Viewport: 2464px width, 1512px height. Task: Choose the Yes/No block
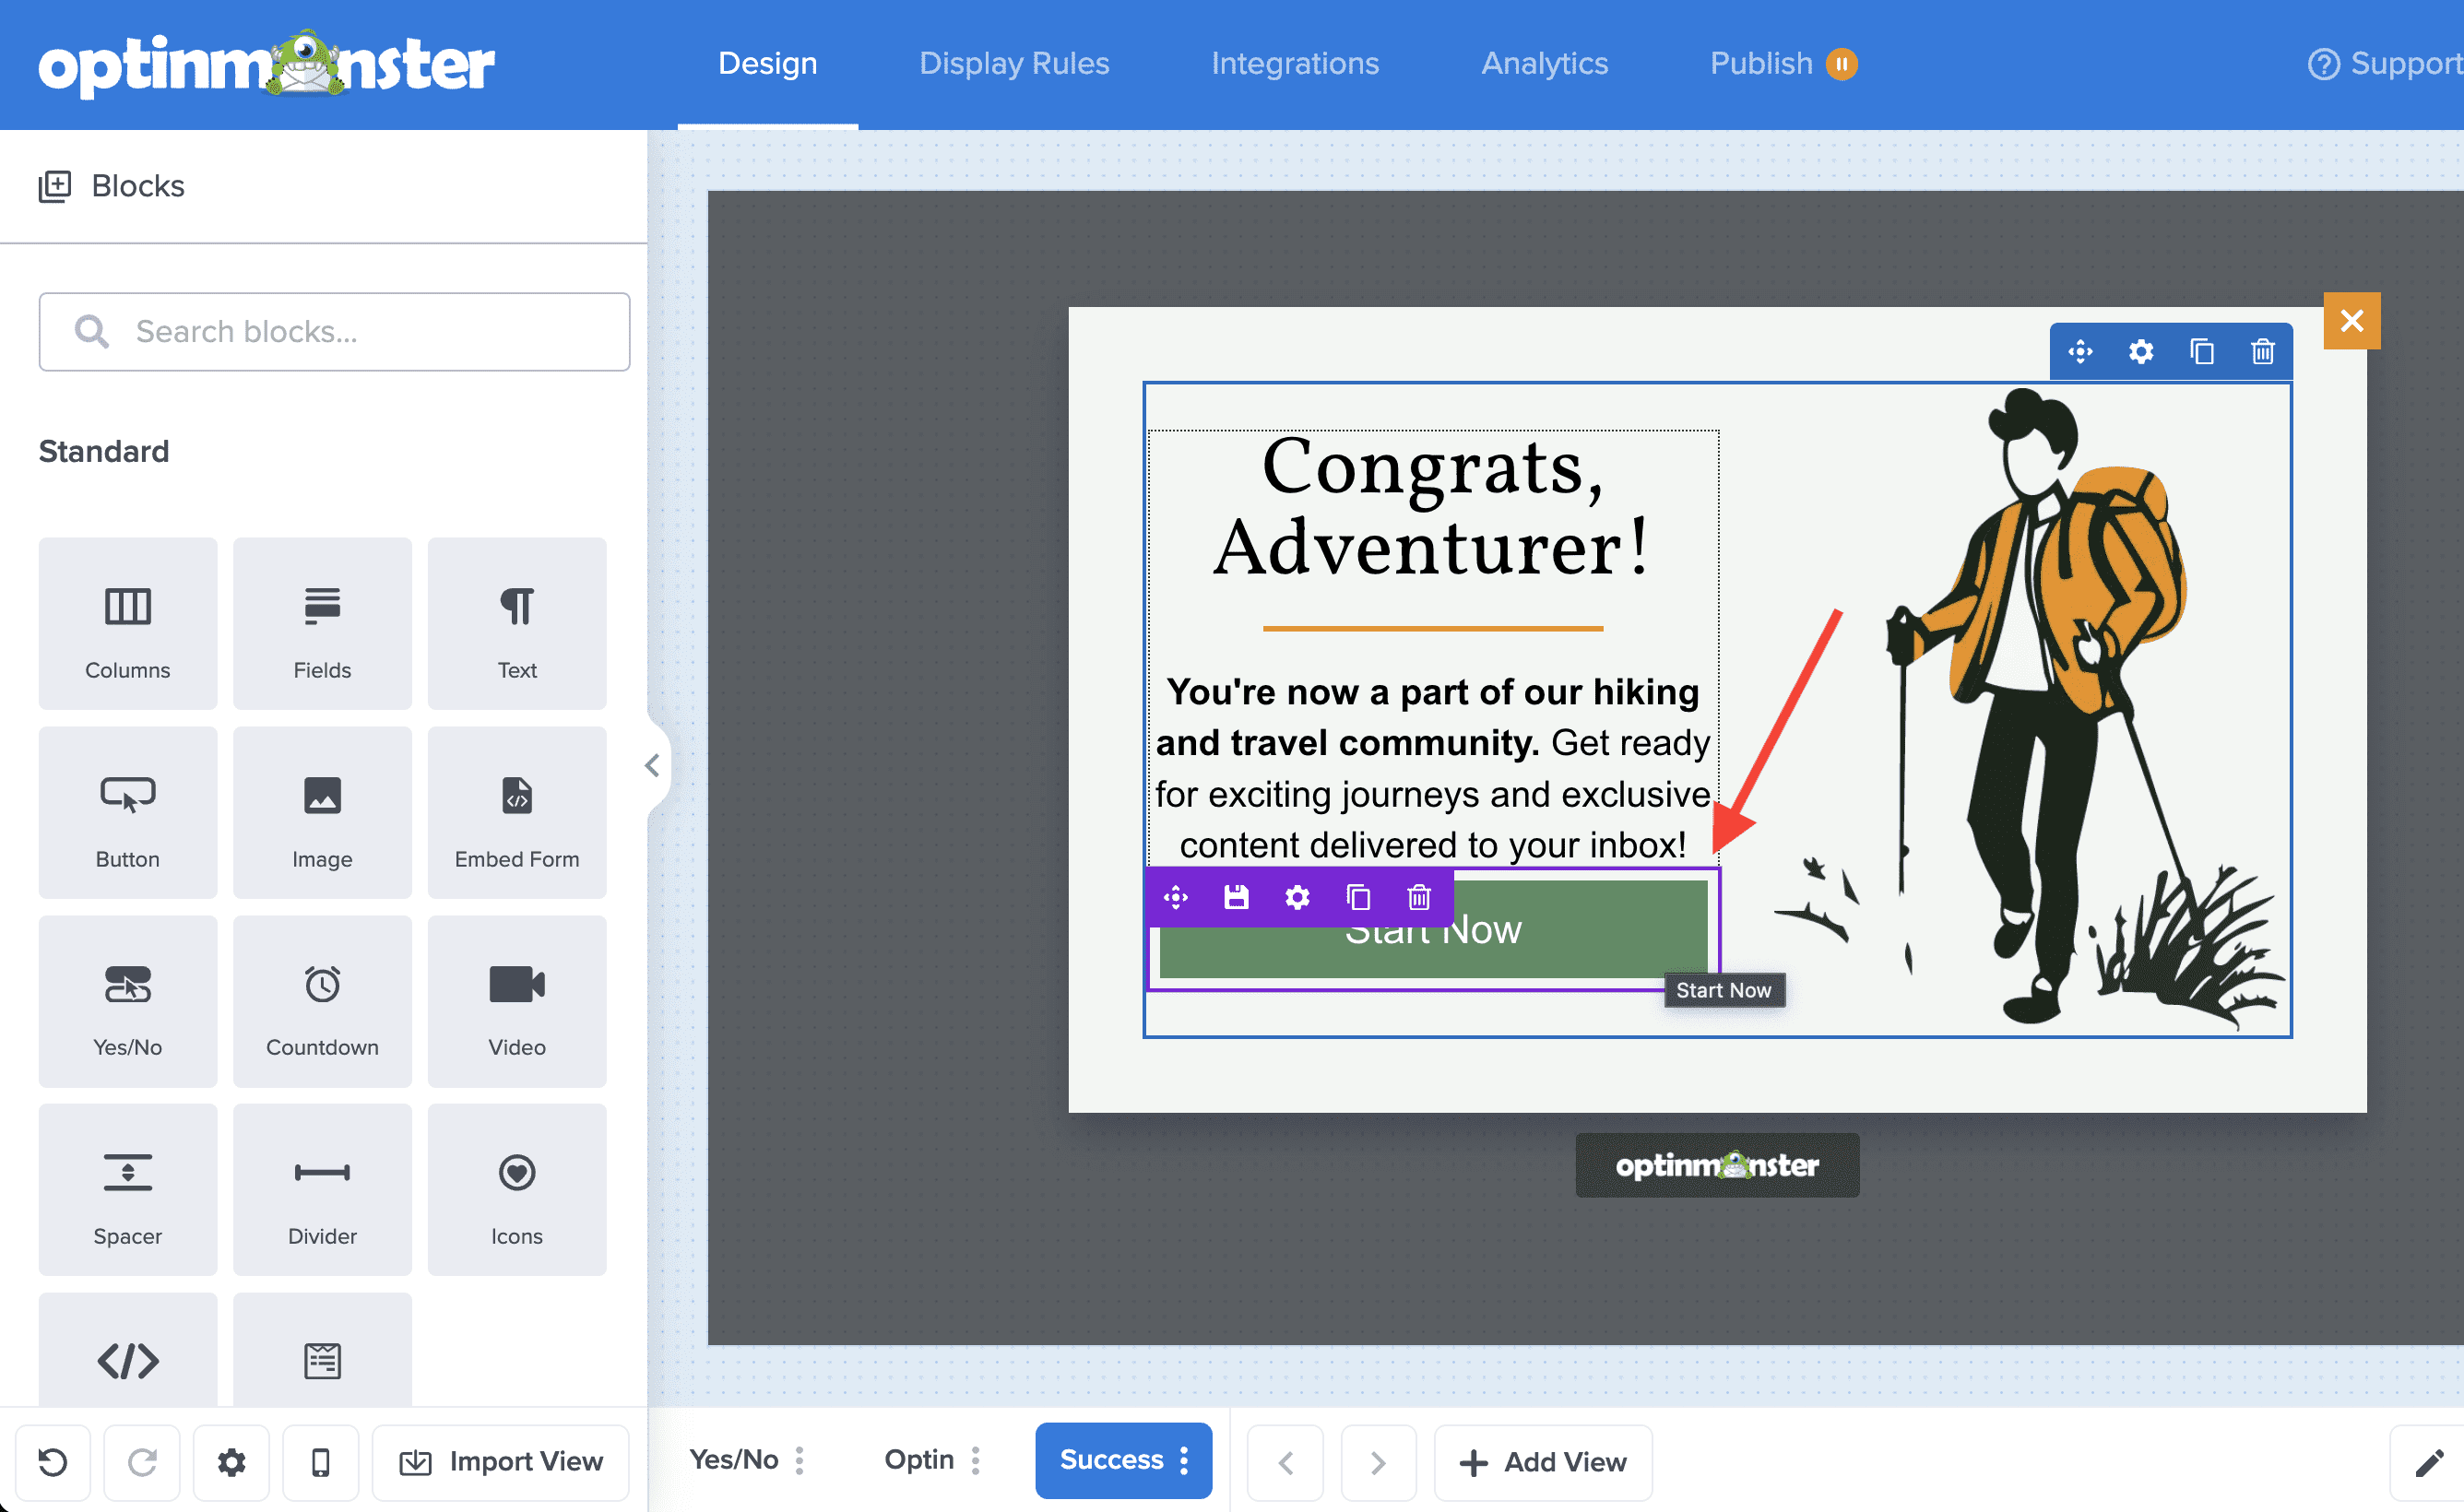coord(127,1001)
